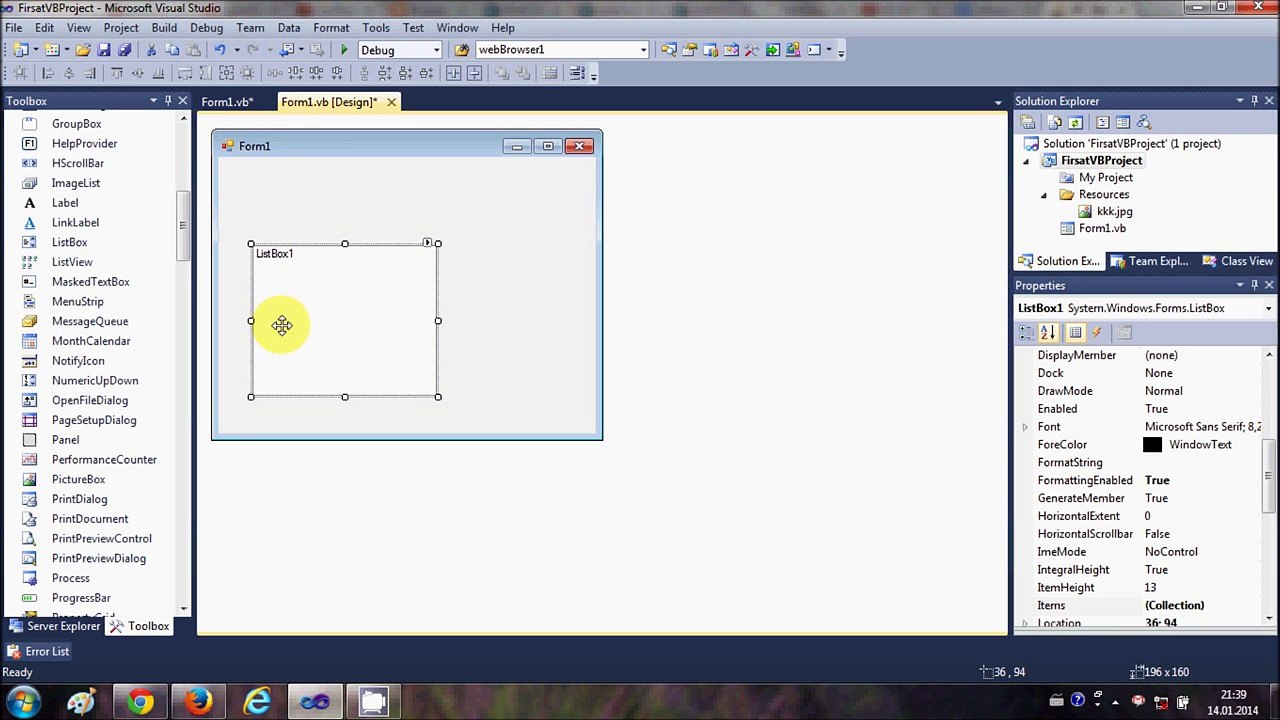Open the Tools menu
The height and width of the screenshot is (720, 1280).
pyautogui.click(x=376, y=28)
